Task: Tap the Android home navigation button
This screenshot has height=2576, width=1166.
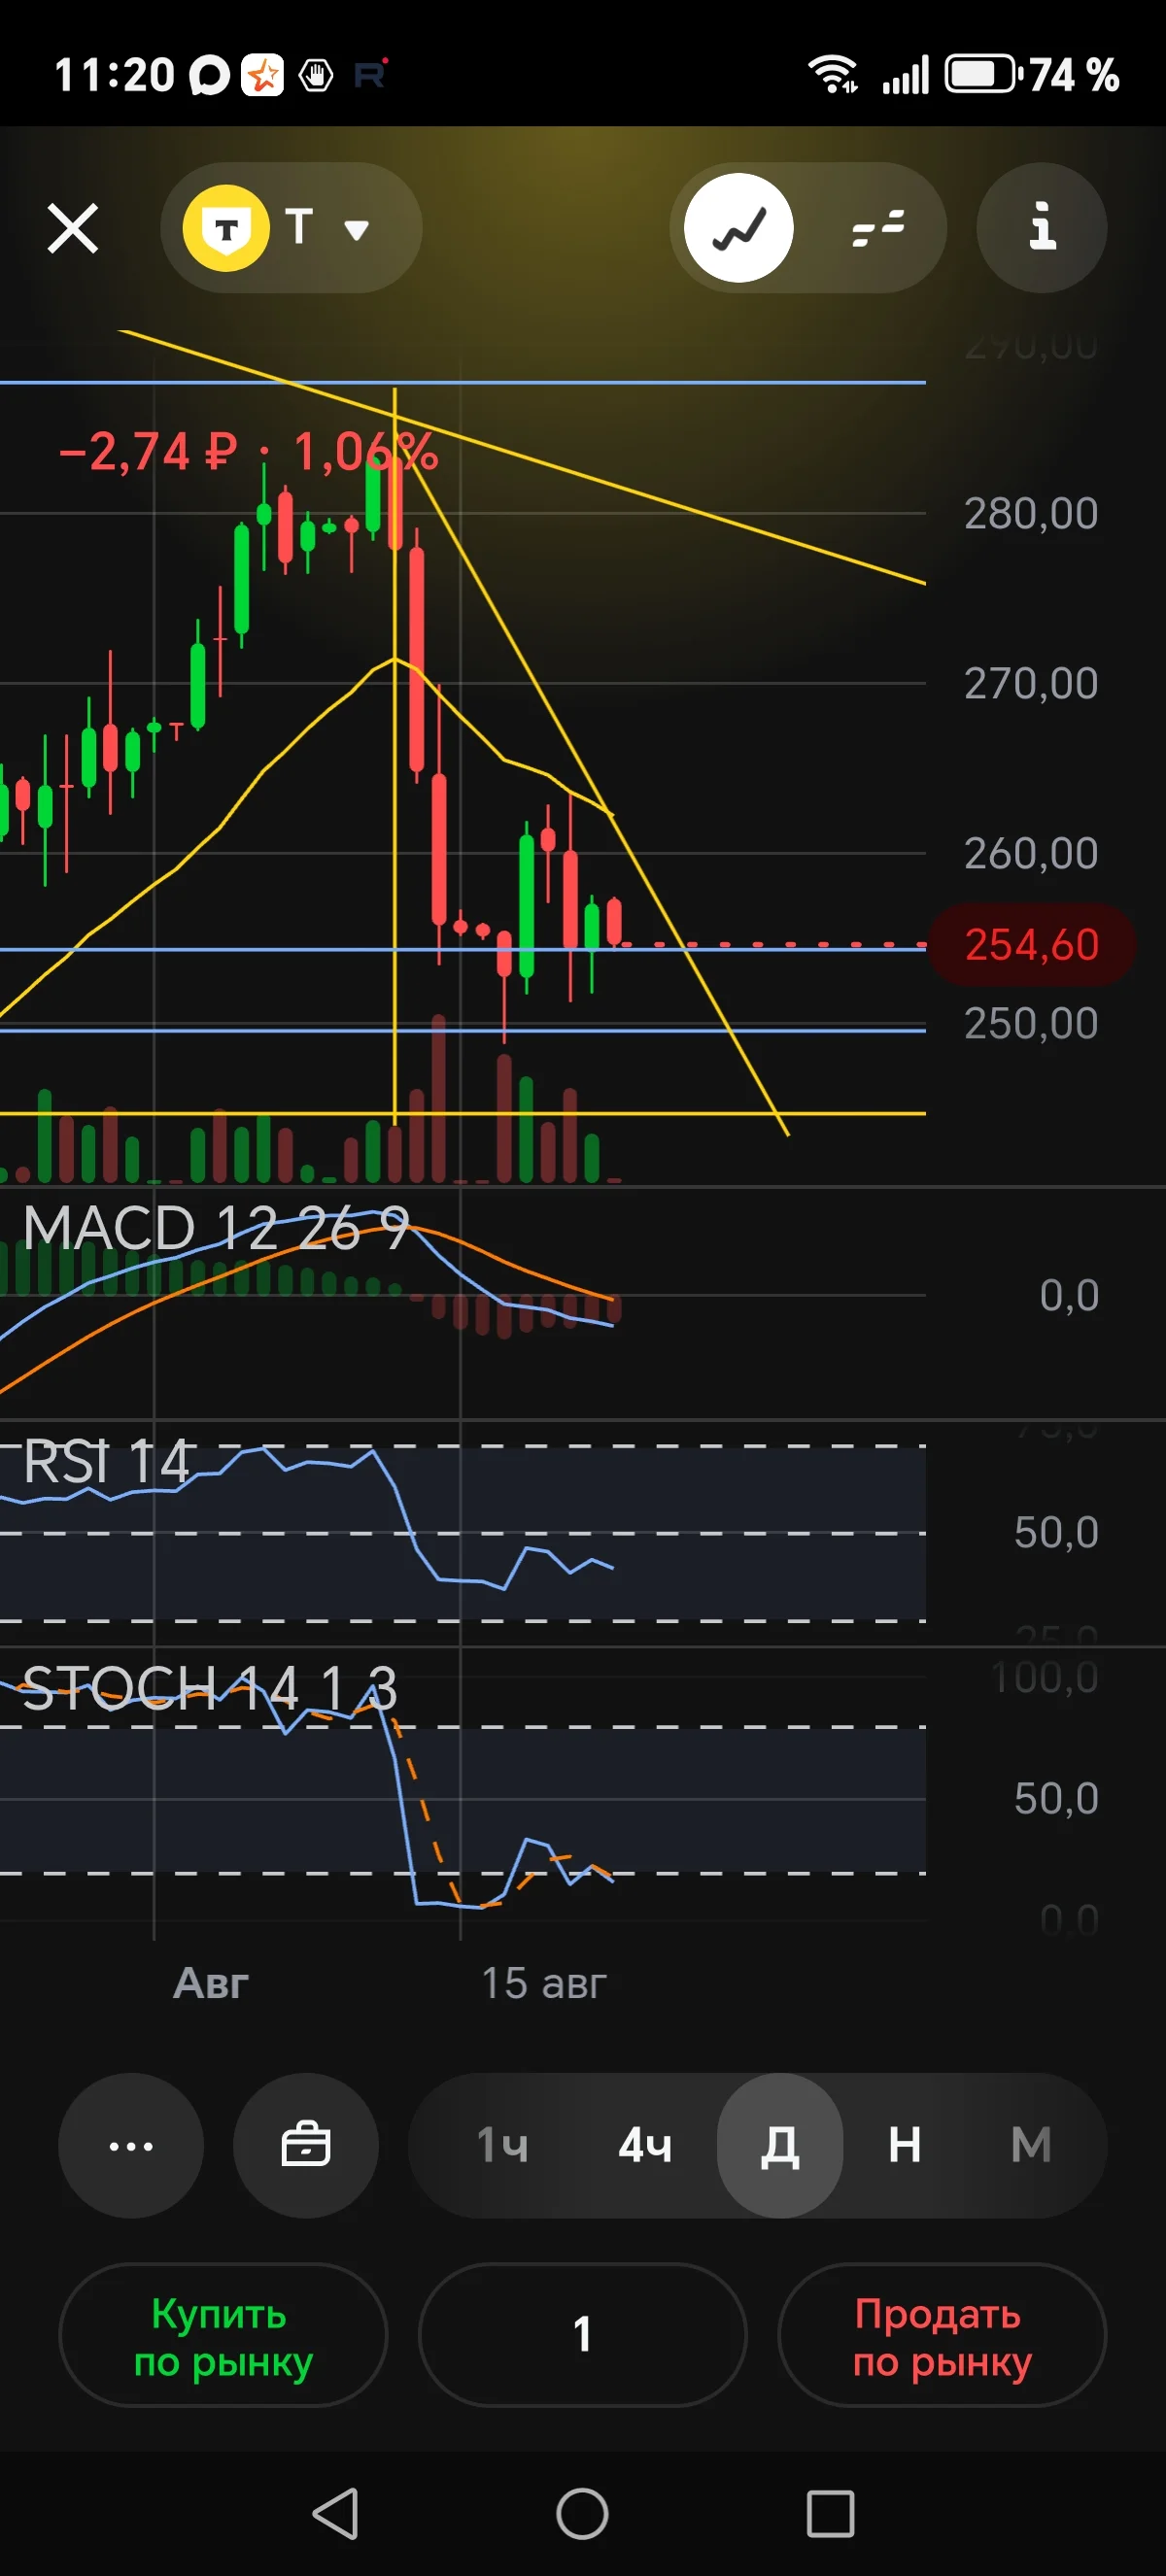Action: point(582,2513)
